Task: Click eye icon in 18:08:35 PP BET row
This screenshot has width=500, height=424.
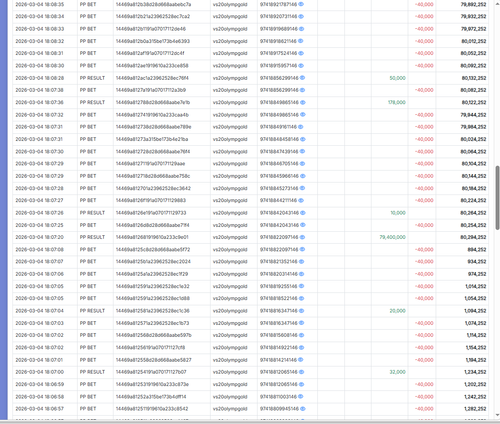Action: point(301,4)
